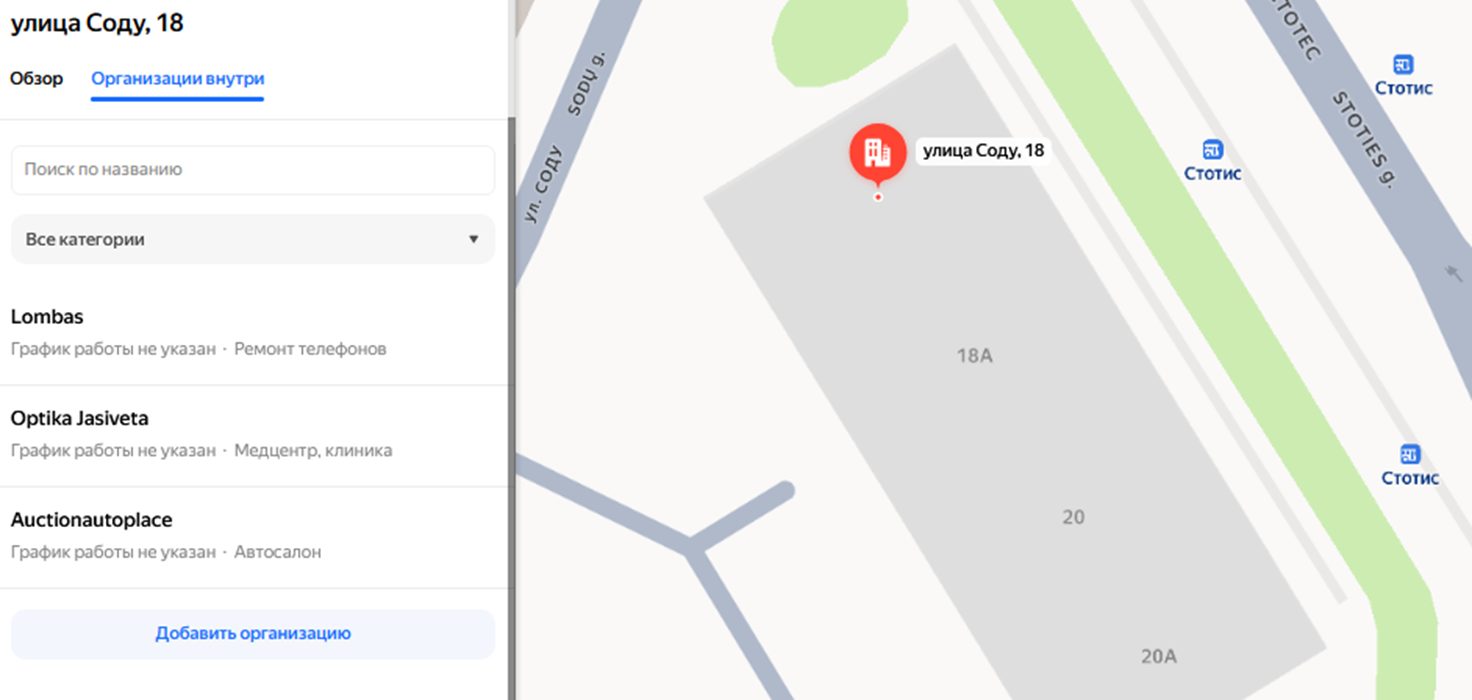
Task: Open the Optika Jasiveta organization entry
Action: click(253, 436)
